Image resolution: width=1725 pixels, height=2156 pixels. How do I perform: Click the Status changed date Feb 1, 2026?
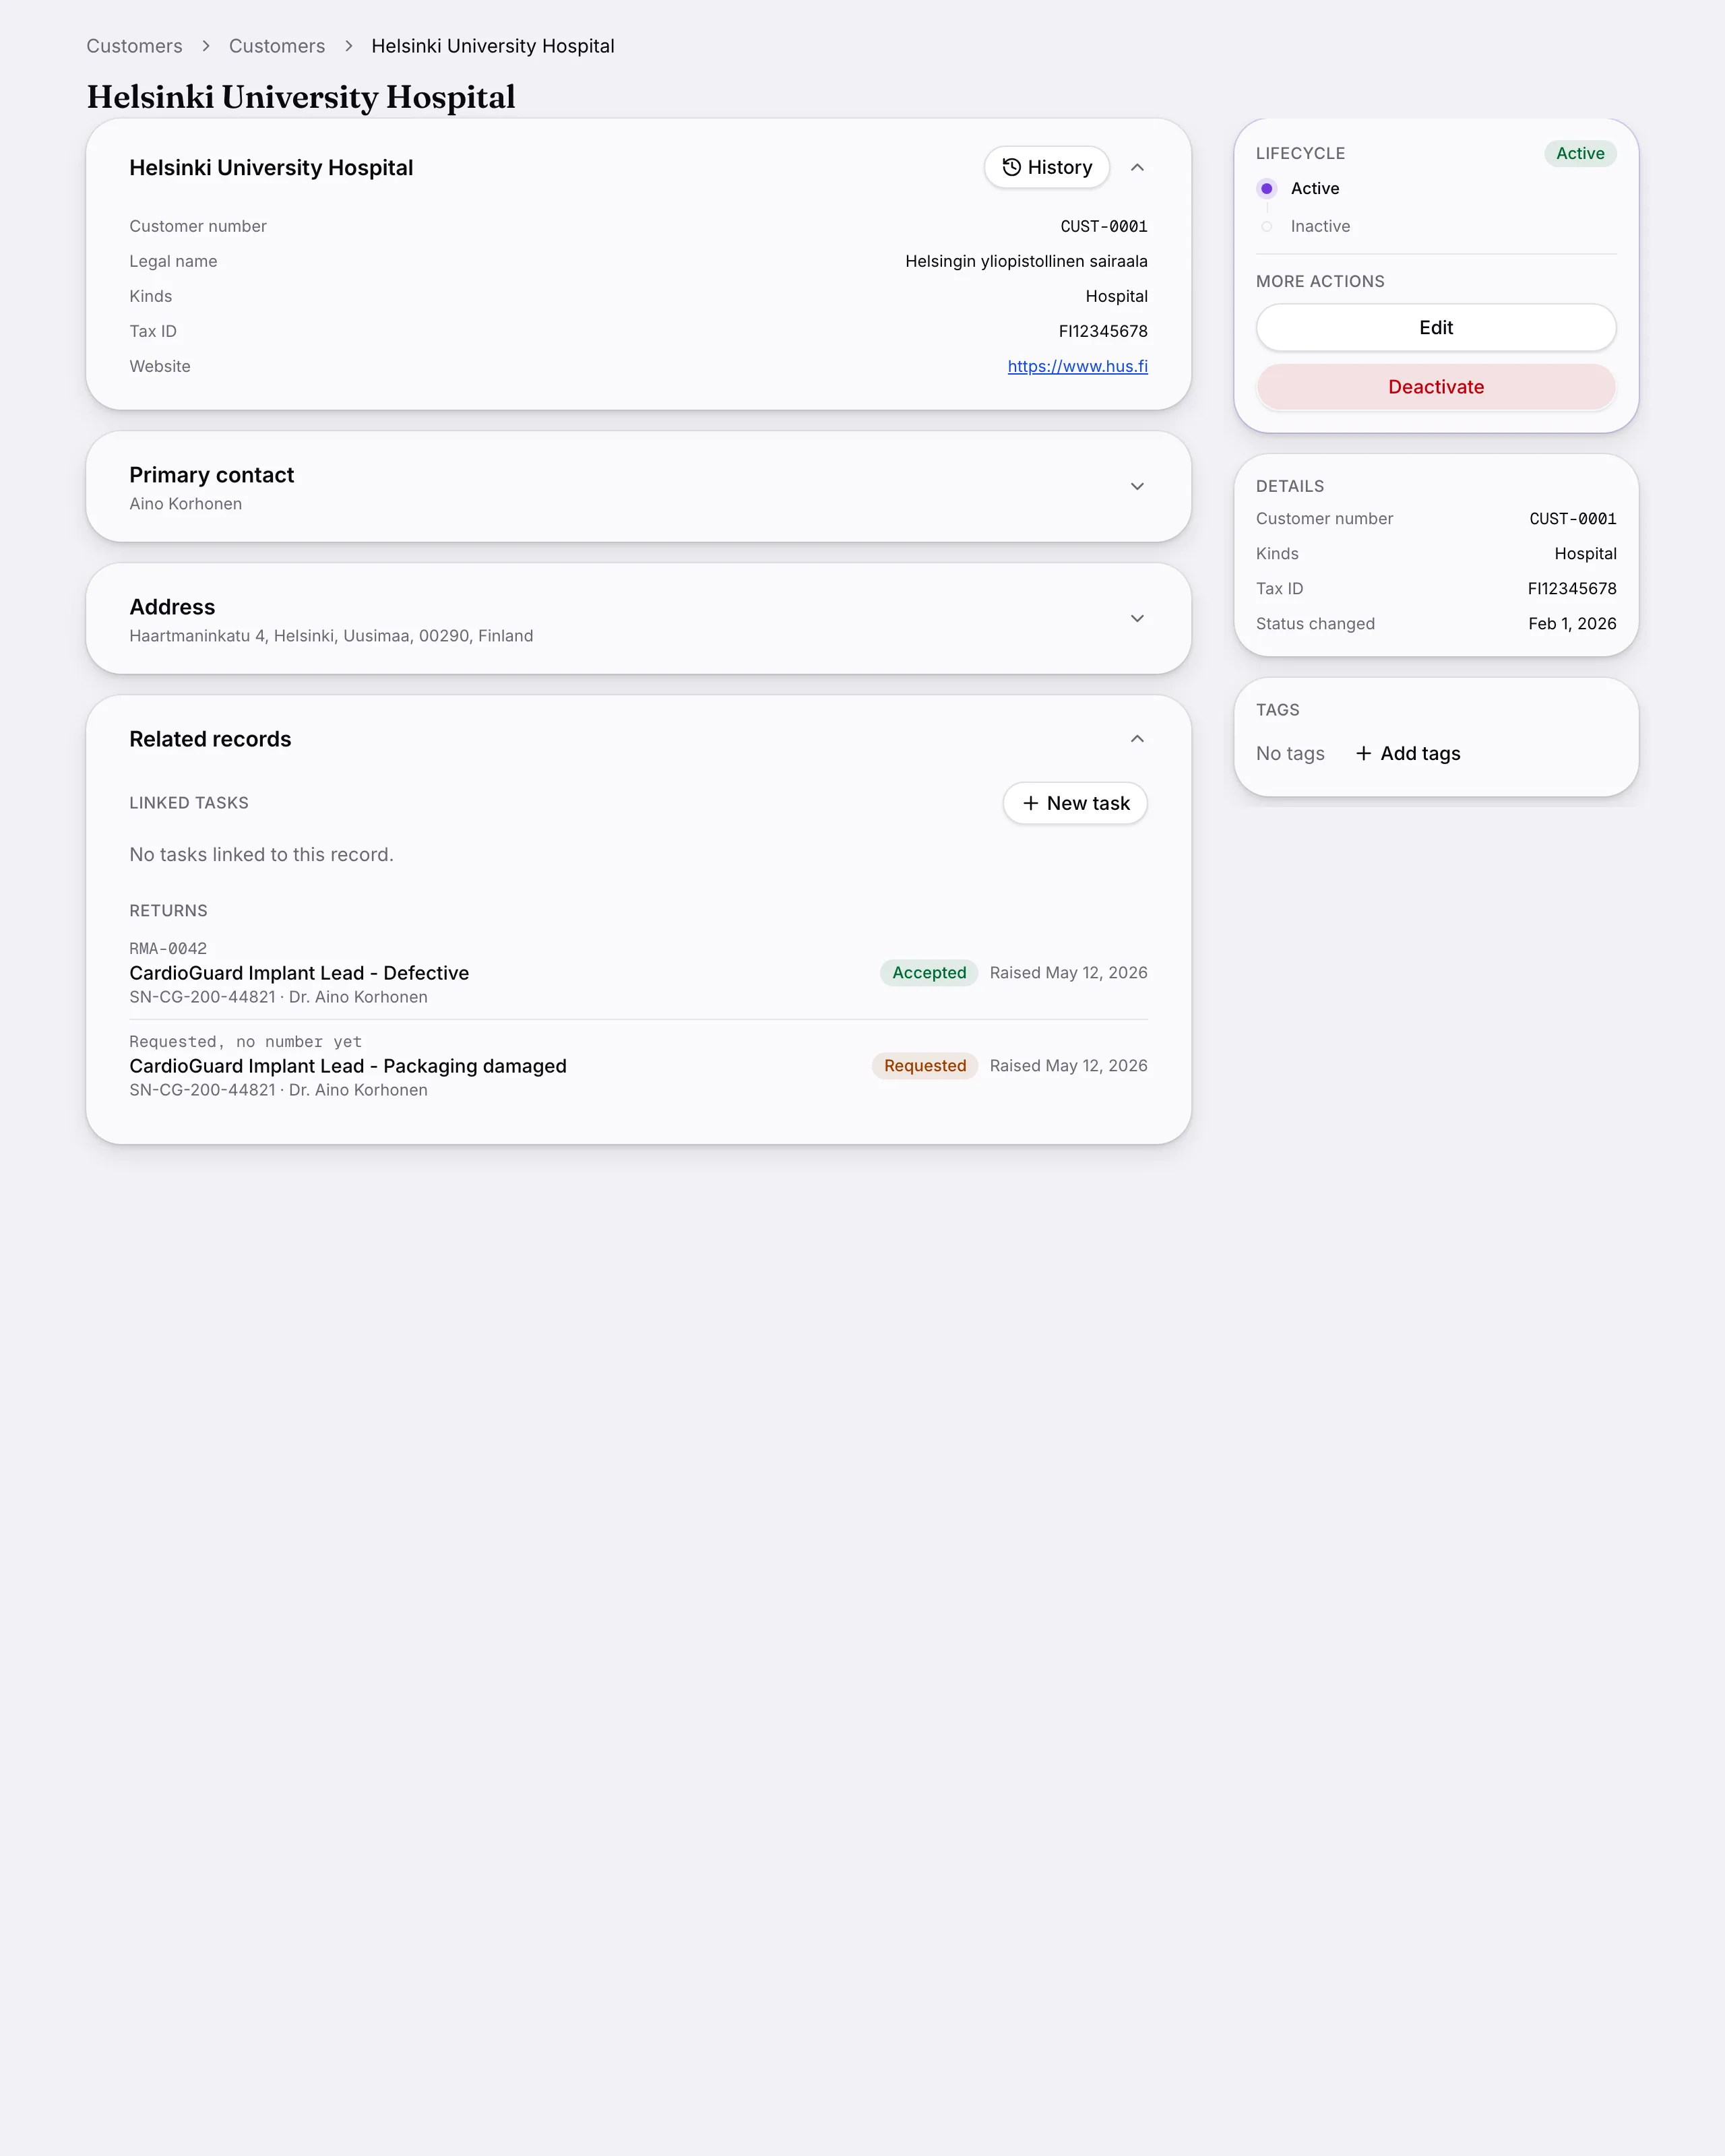pos(1572,623)
